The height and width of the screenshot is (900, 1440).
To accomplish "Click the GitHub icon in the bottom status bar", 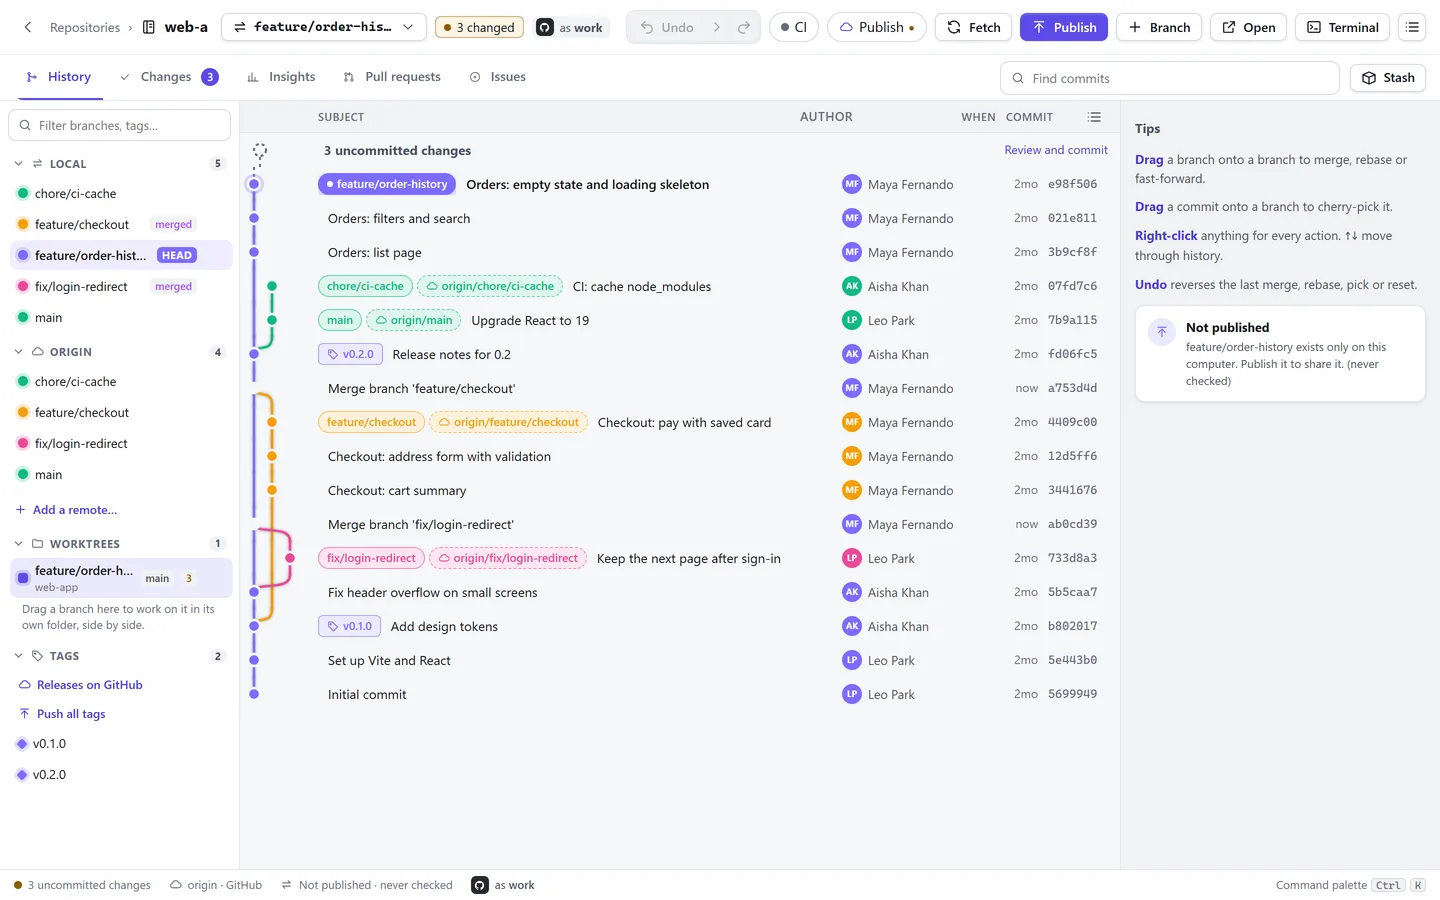I will (480, 885).
